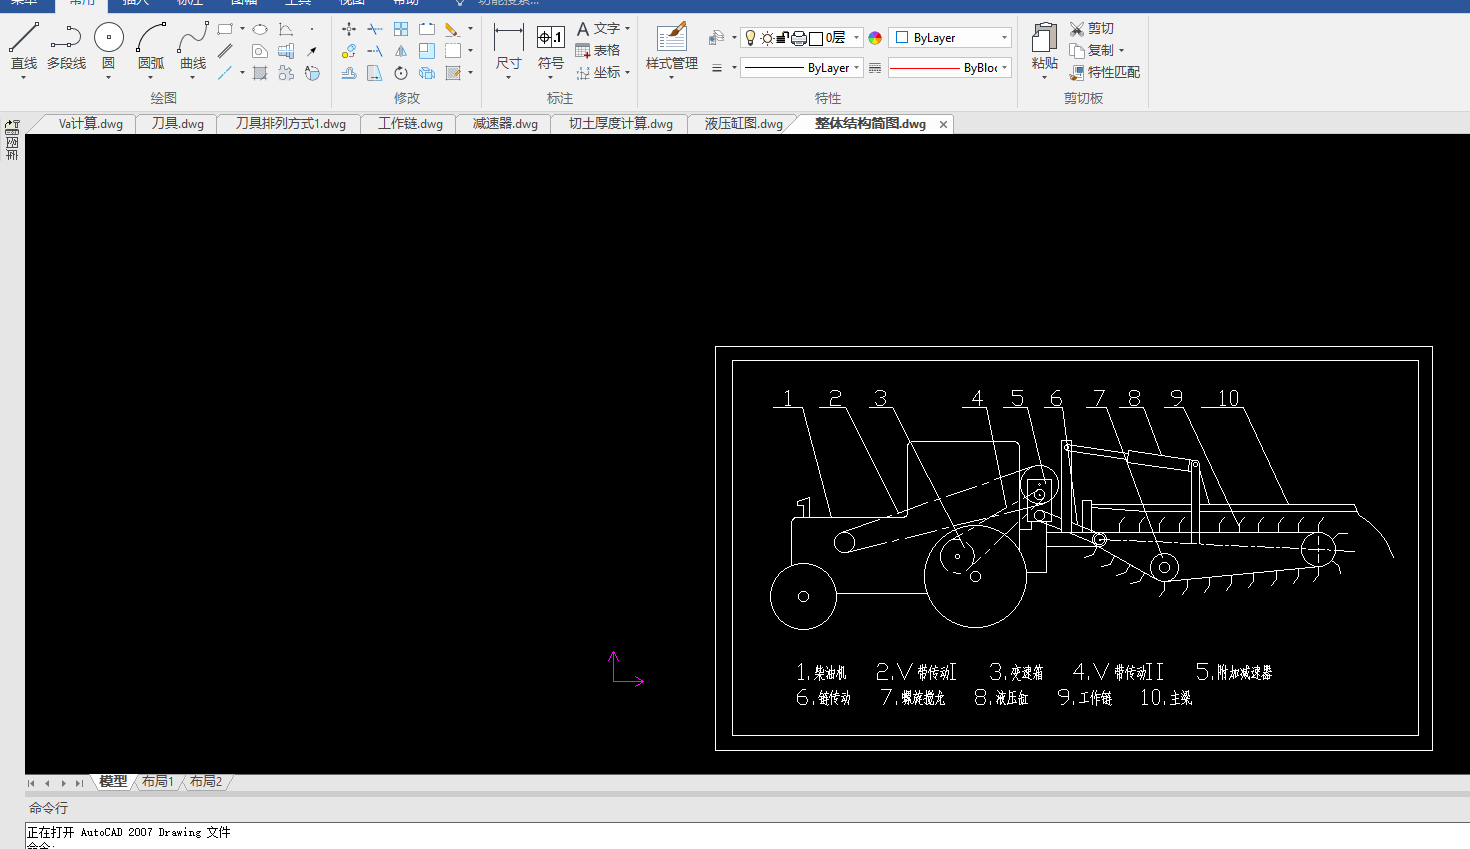Toggle the layer freeze sun icon
The height and width of the screenshot is (849, 1470).
[766, 38]
